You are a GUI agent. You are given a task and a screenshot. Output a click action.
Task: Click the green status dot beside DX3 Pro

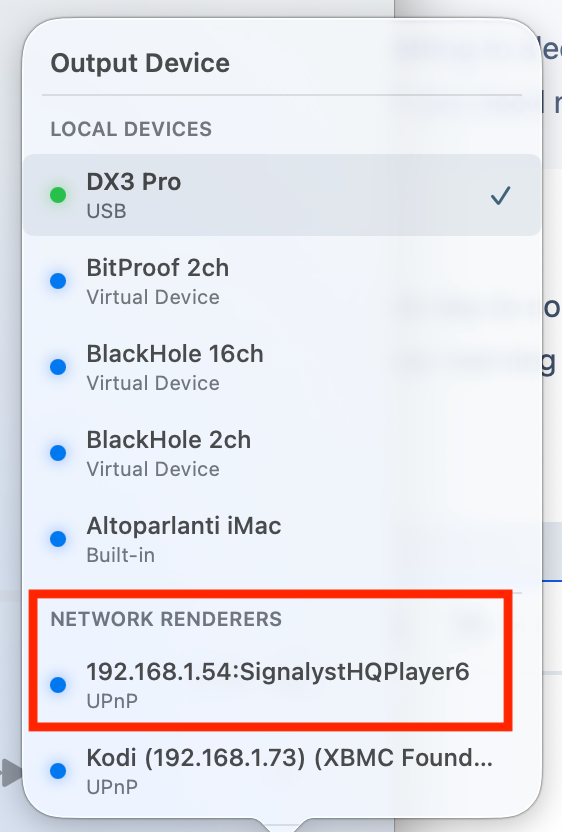(x=58, y=195)
